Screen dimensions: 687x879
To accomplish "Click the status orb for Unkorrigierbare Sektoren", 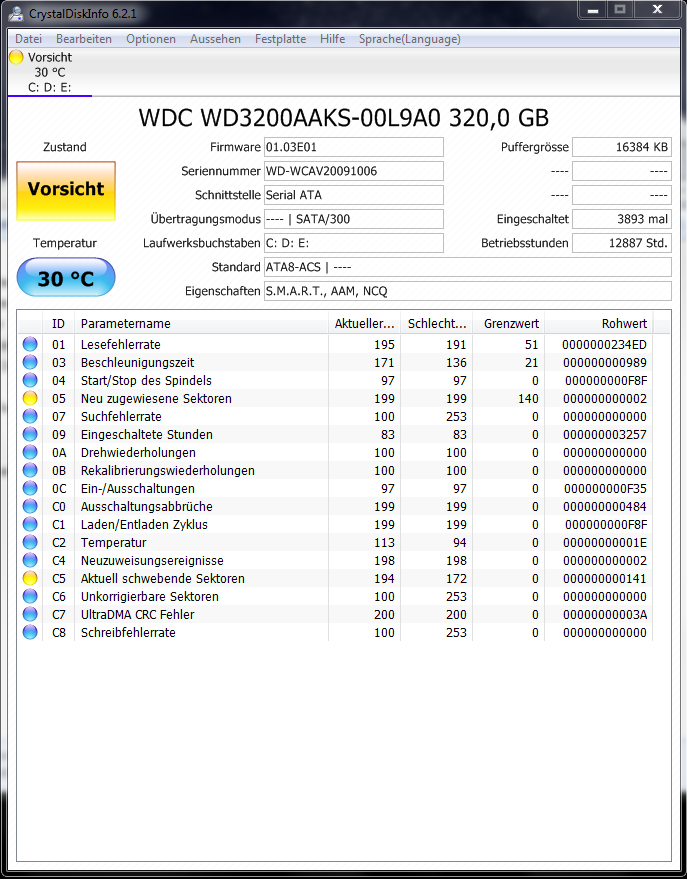I will [30, 596].
